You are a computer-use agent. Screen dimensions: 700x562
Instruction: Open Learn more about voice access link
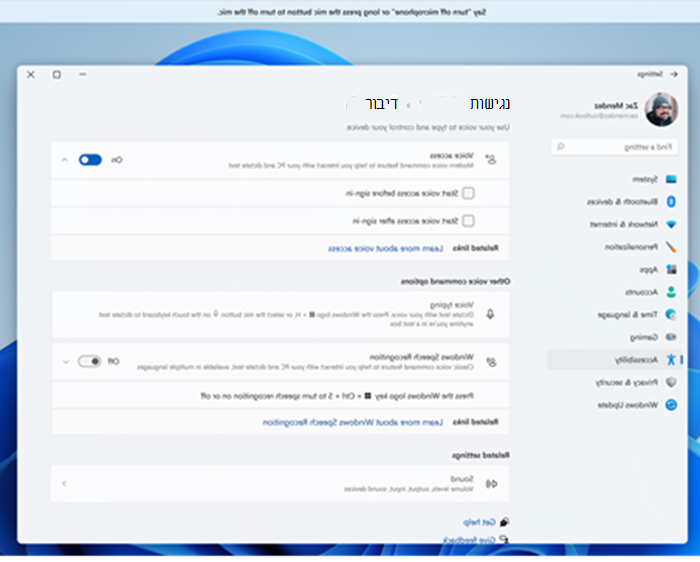click(385, 248)
